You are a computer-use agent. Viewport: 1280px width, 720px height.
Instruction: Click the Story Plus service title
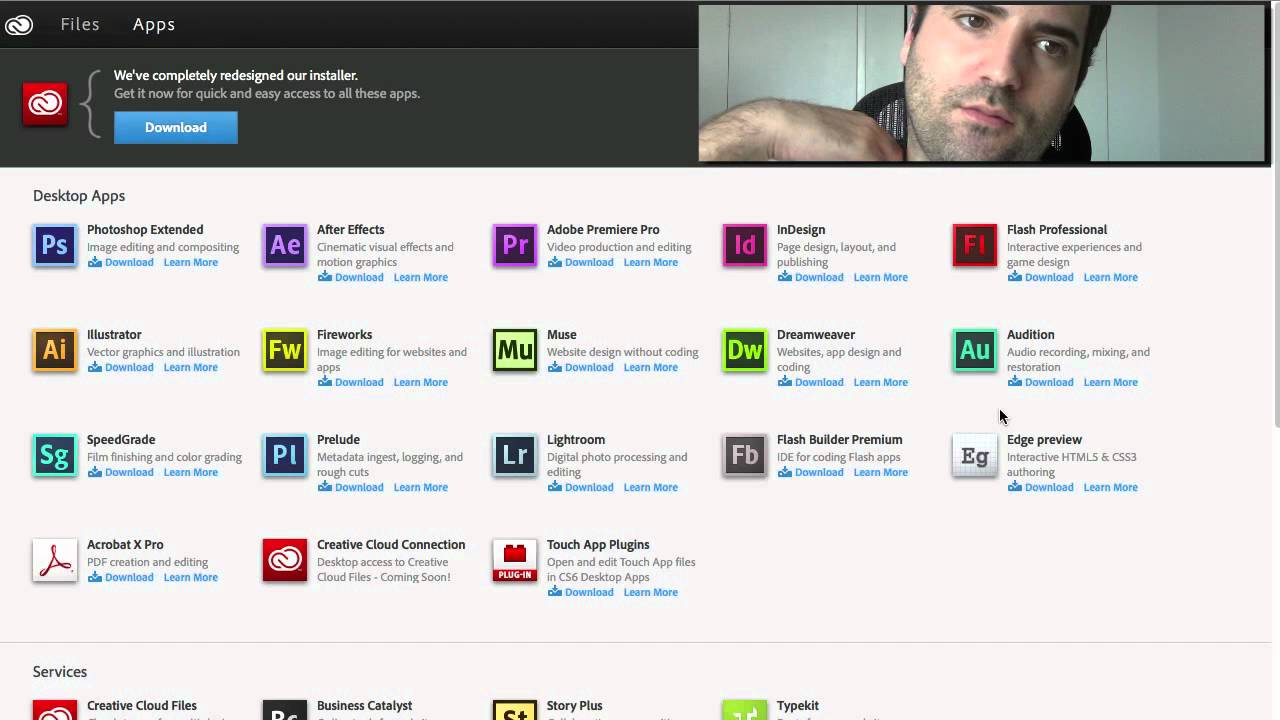point(575,705)
